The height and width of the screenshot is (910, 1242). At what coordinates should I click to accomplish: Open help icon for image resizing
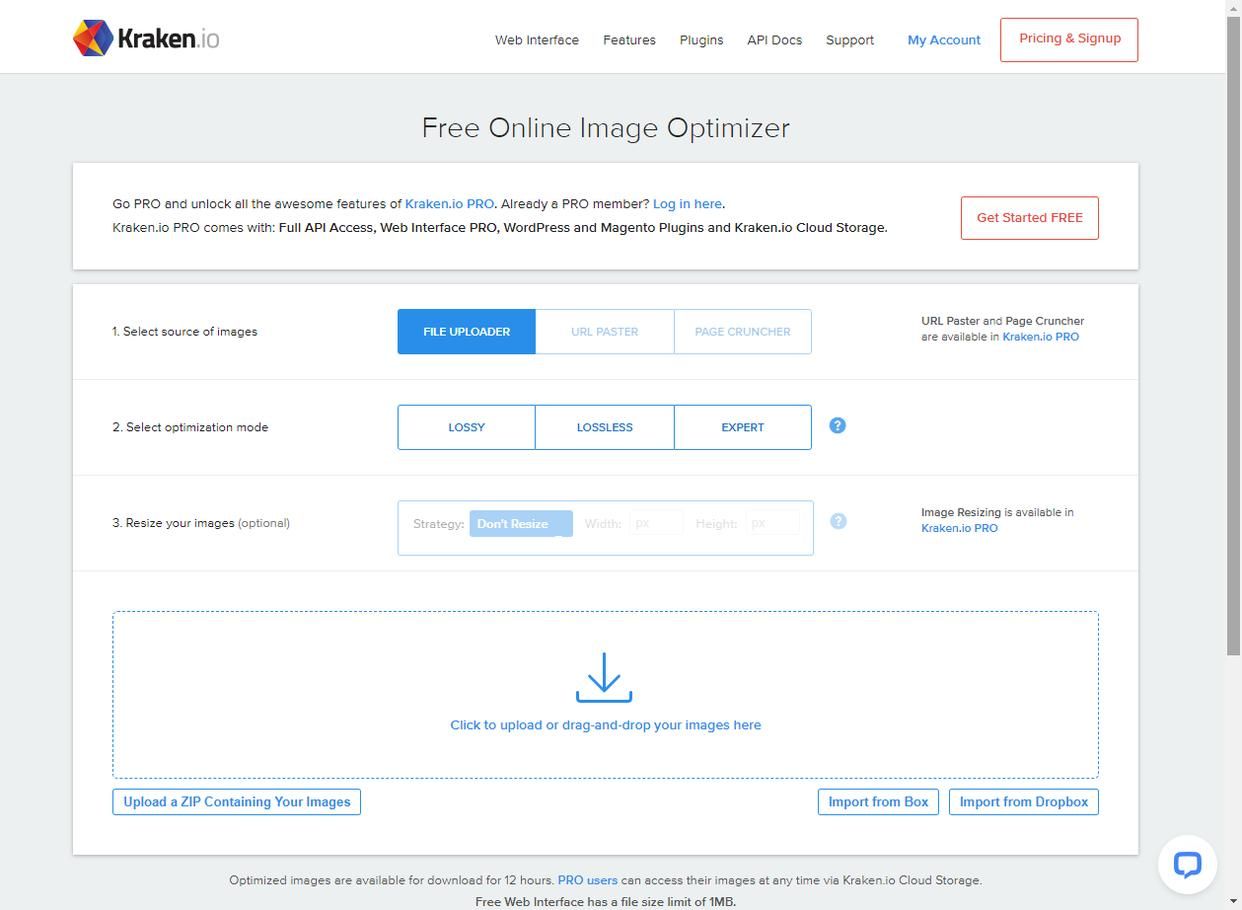point(839,522)
